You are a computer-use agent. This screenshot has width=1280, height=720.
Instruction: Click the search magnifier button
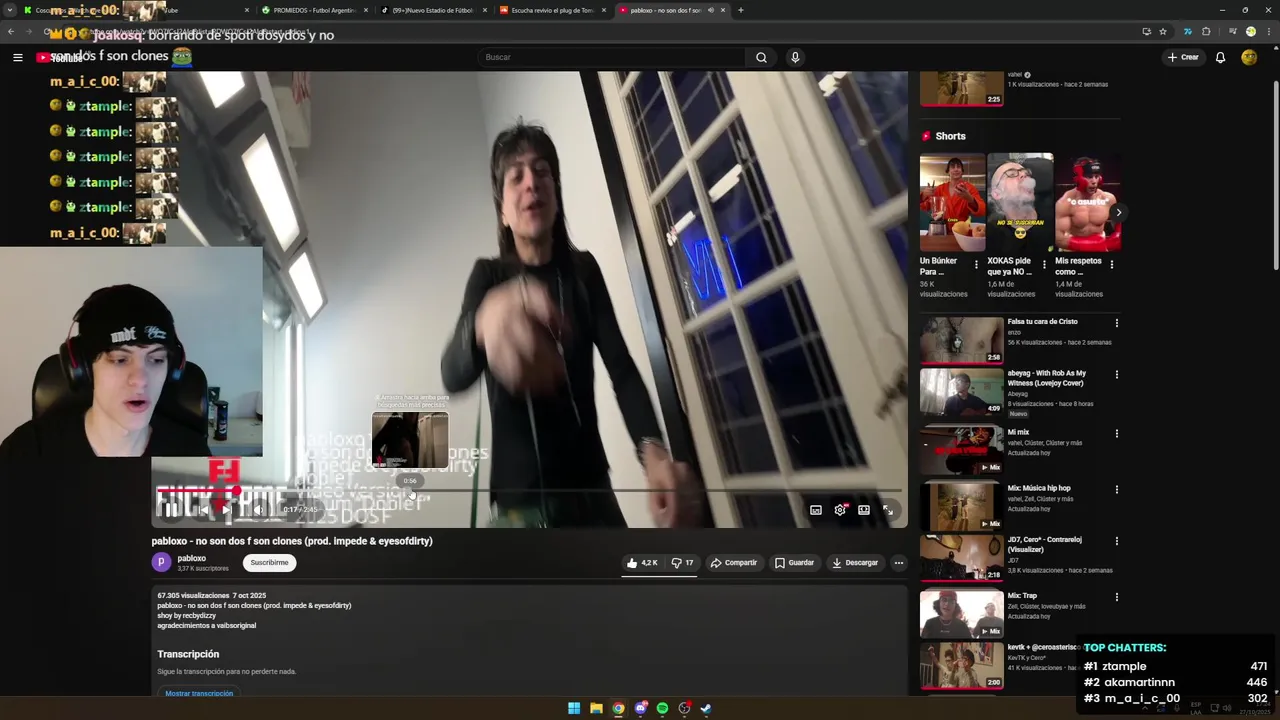coord(761,57)
